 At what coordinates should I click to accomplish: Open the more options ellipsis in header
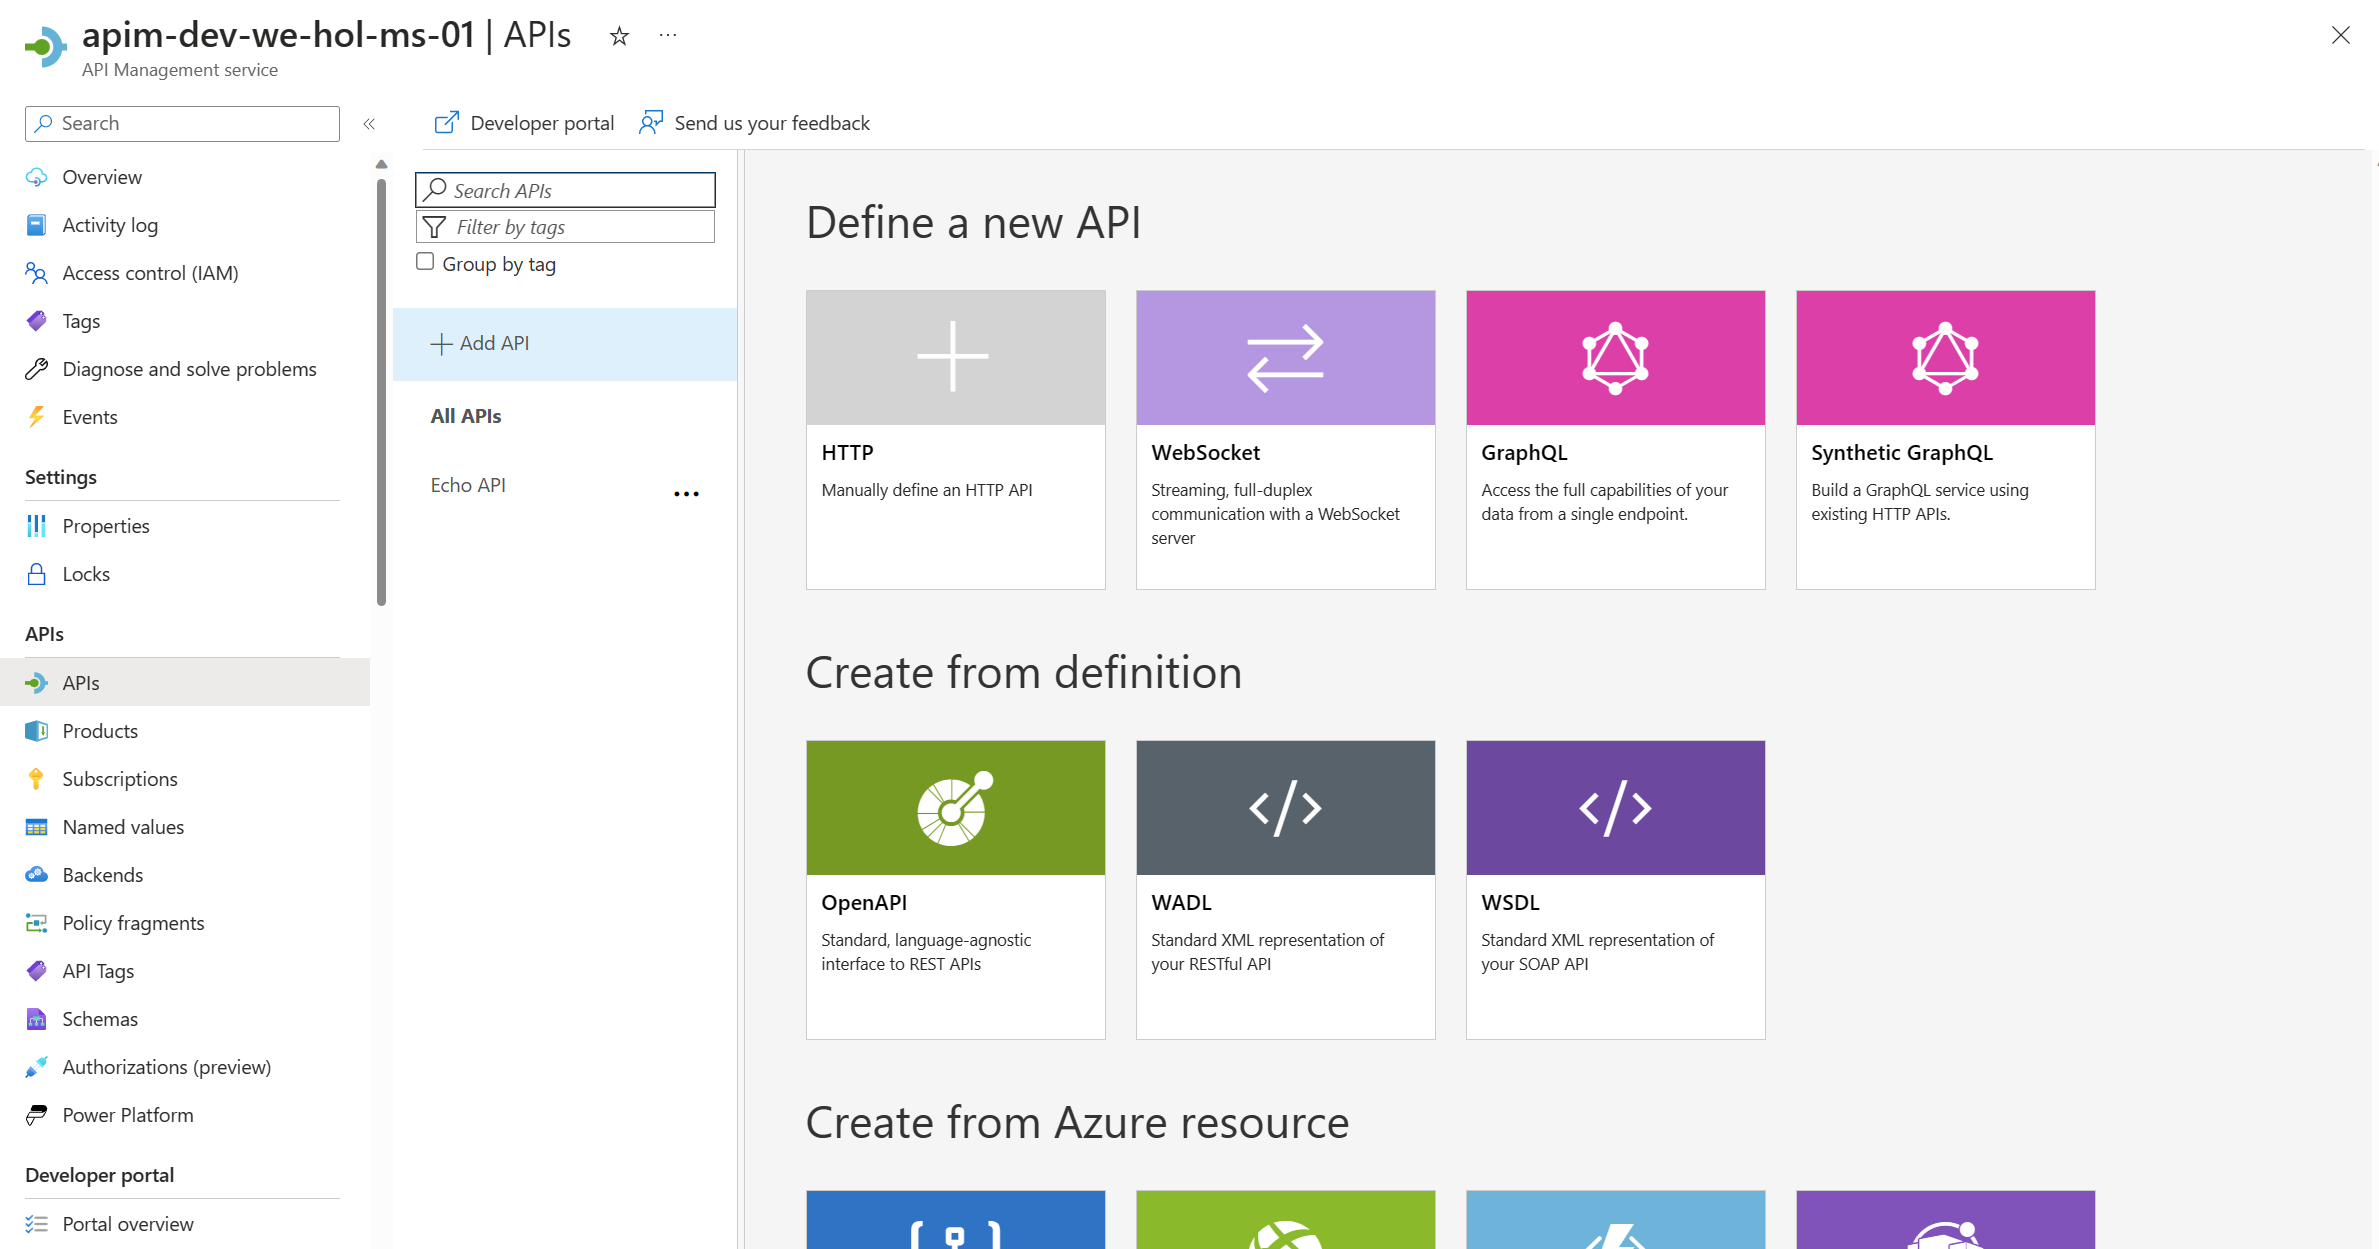pyautogui.click(x=668, y=36)
